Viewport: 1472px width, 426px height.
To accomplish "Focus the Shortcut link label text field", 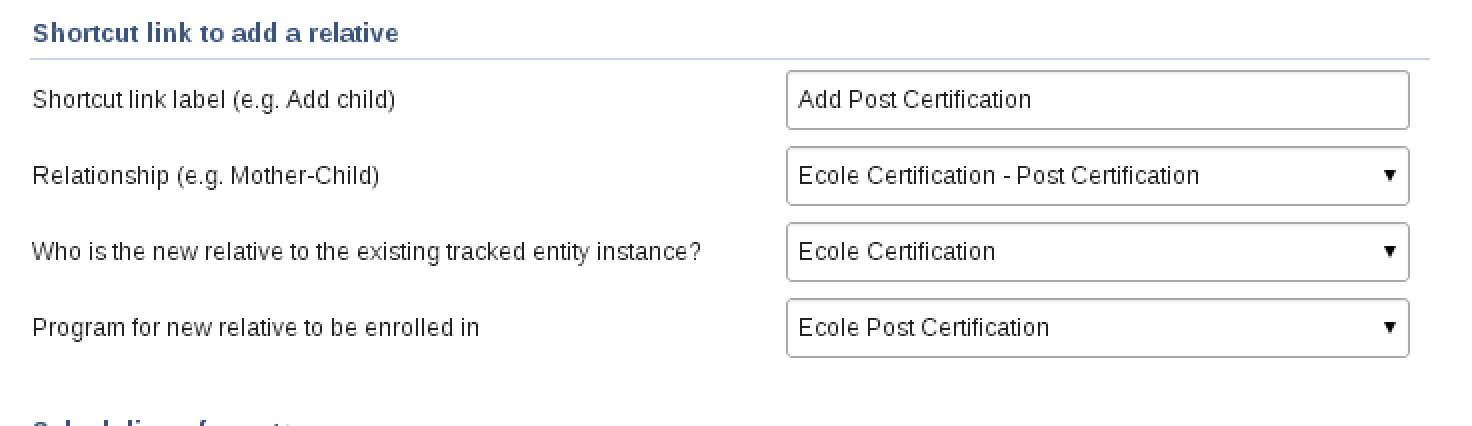I will (1097, 100).
